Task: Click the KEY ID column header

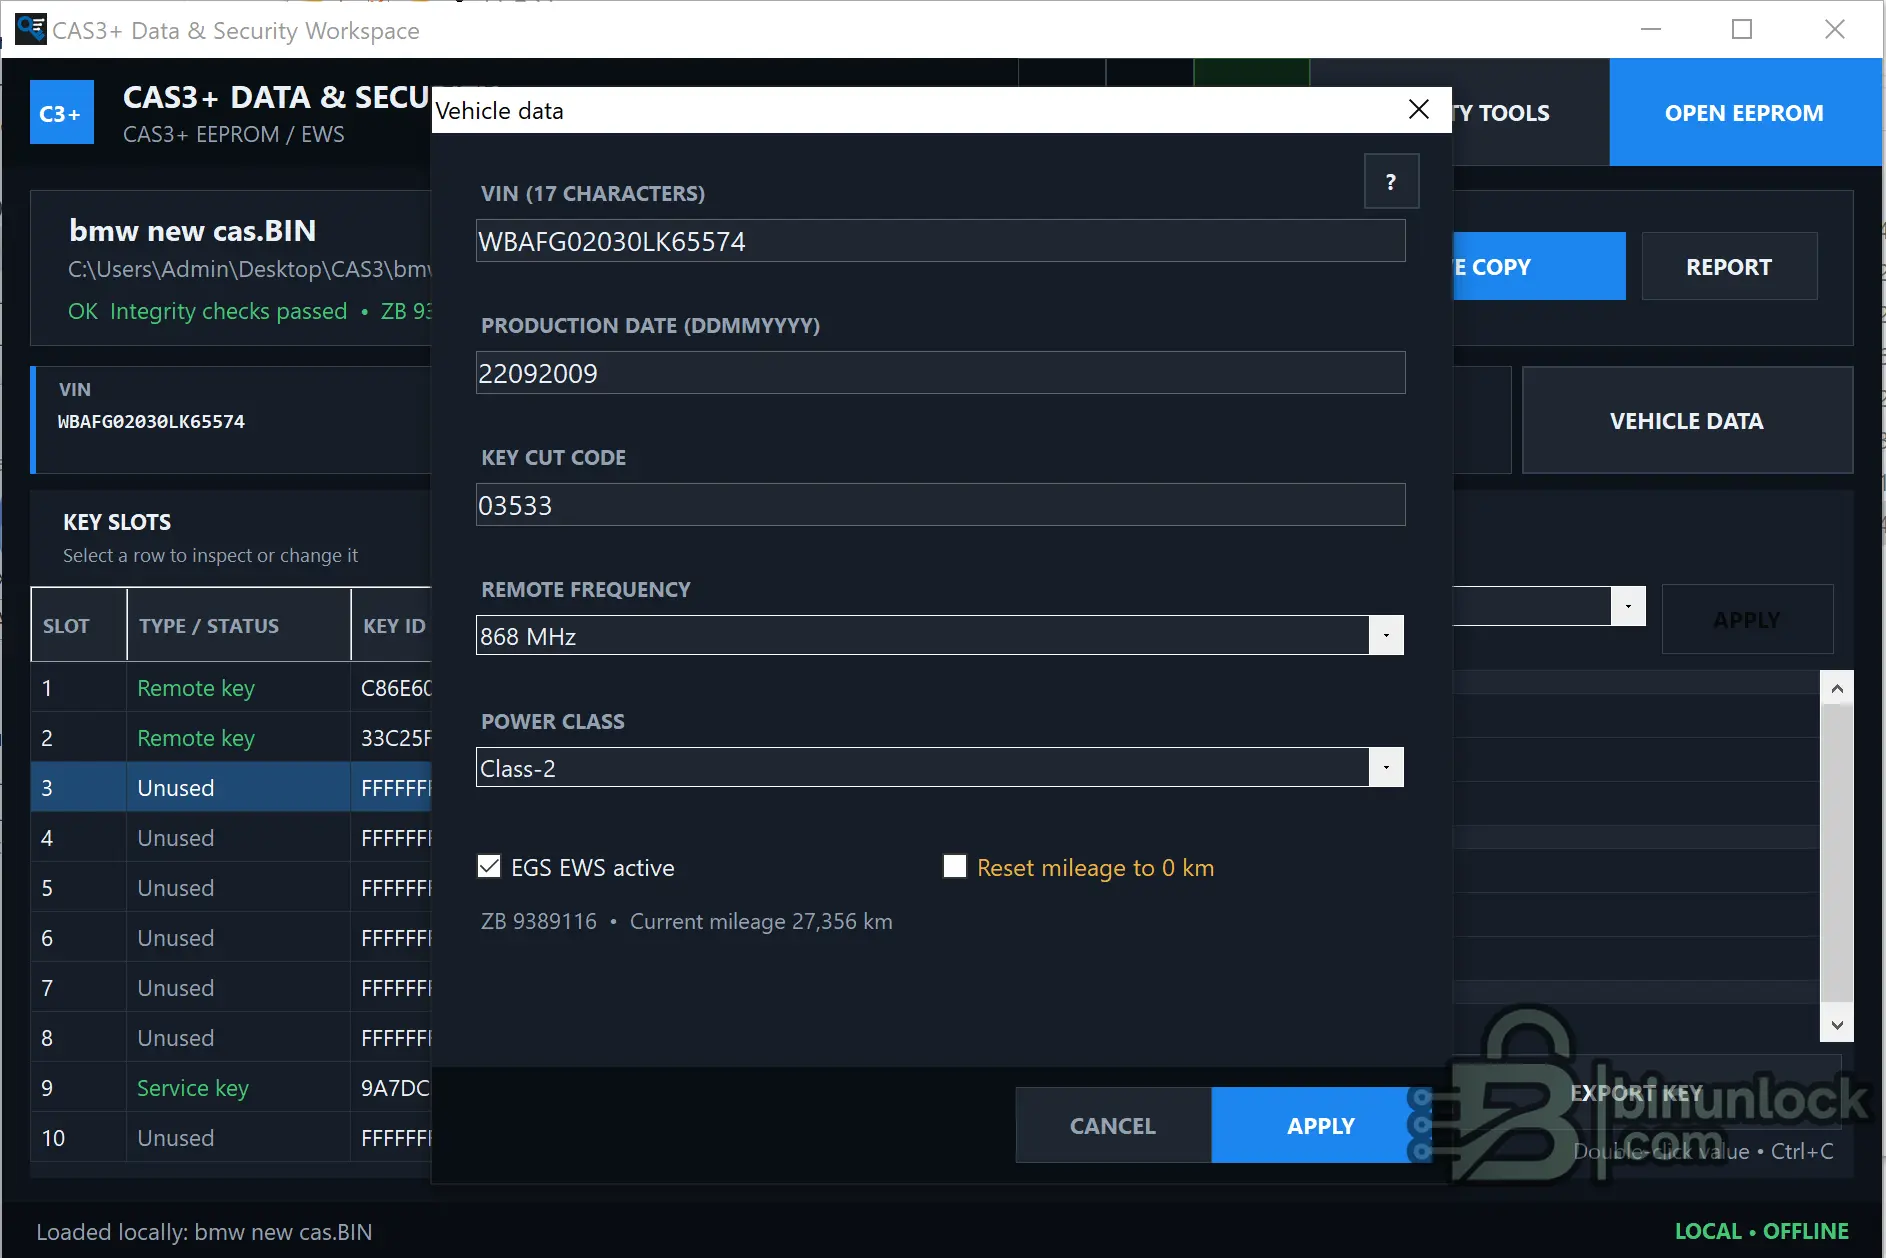Action: 392,625
